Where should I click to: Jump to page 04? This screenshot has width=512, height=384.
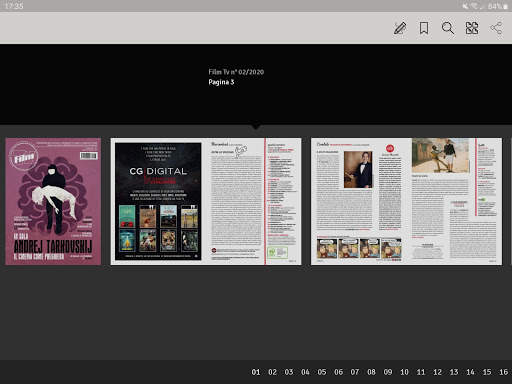(305, 372)
